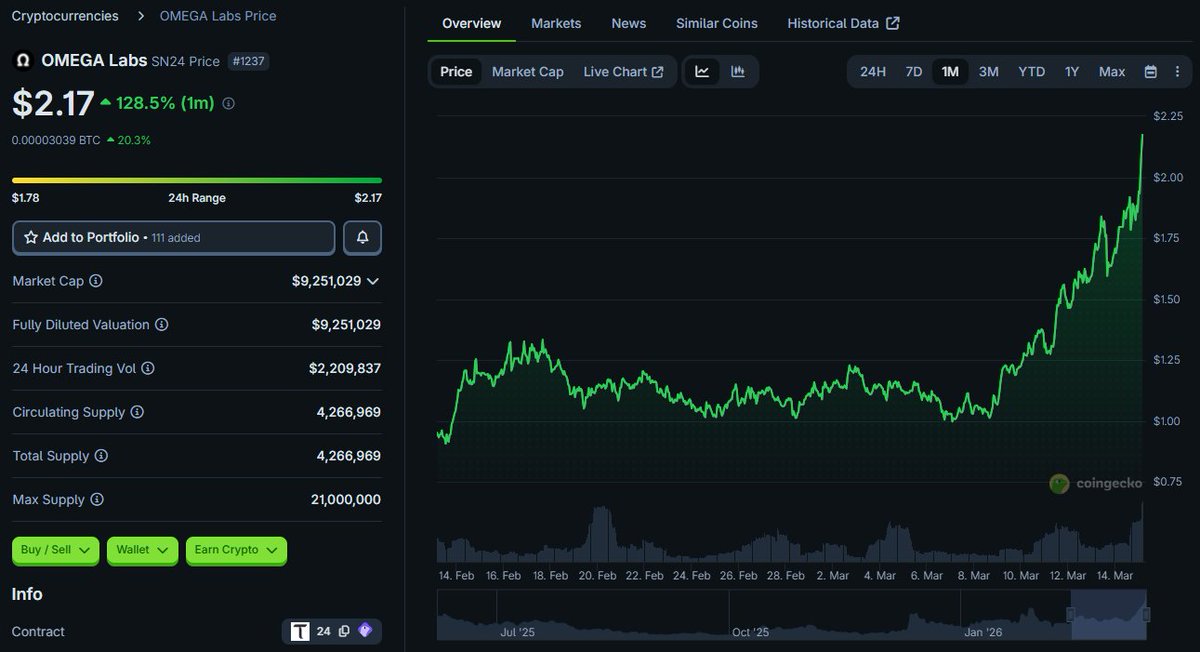
Task: Set chart range to YTD
Action: 1032,72
